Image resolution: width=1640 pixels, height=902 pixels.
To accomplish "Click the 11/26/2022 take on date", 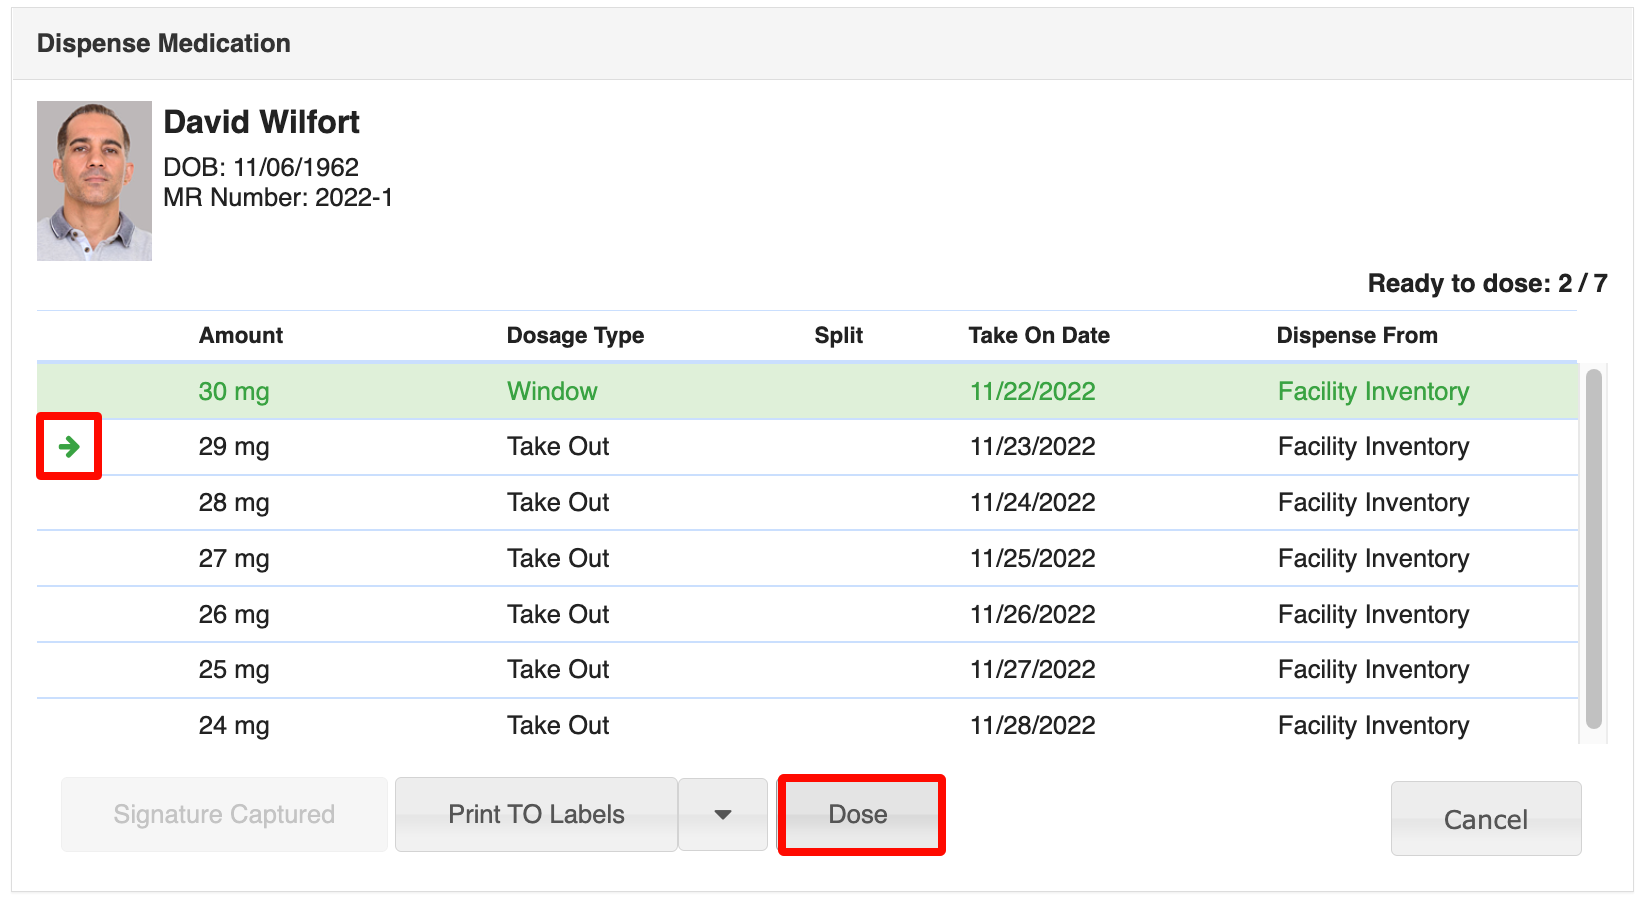I will [1032, 615].
